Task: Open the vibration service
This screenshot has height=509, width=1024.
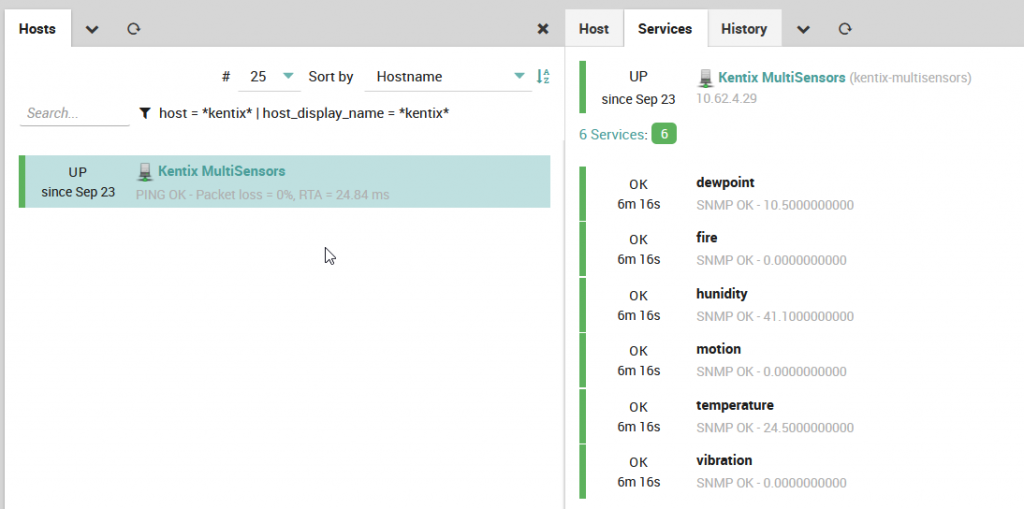Action: pos(724,460)
